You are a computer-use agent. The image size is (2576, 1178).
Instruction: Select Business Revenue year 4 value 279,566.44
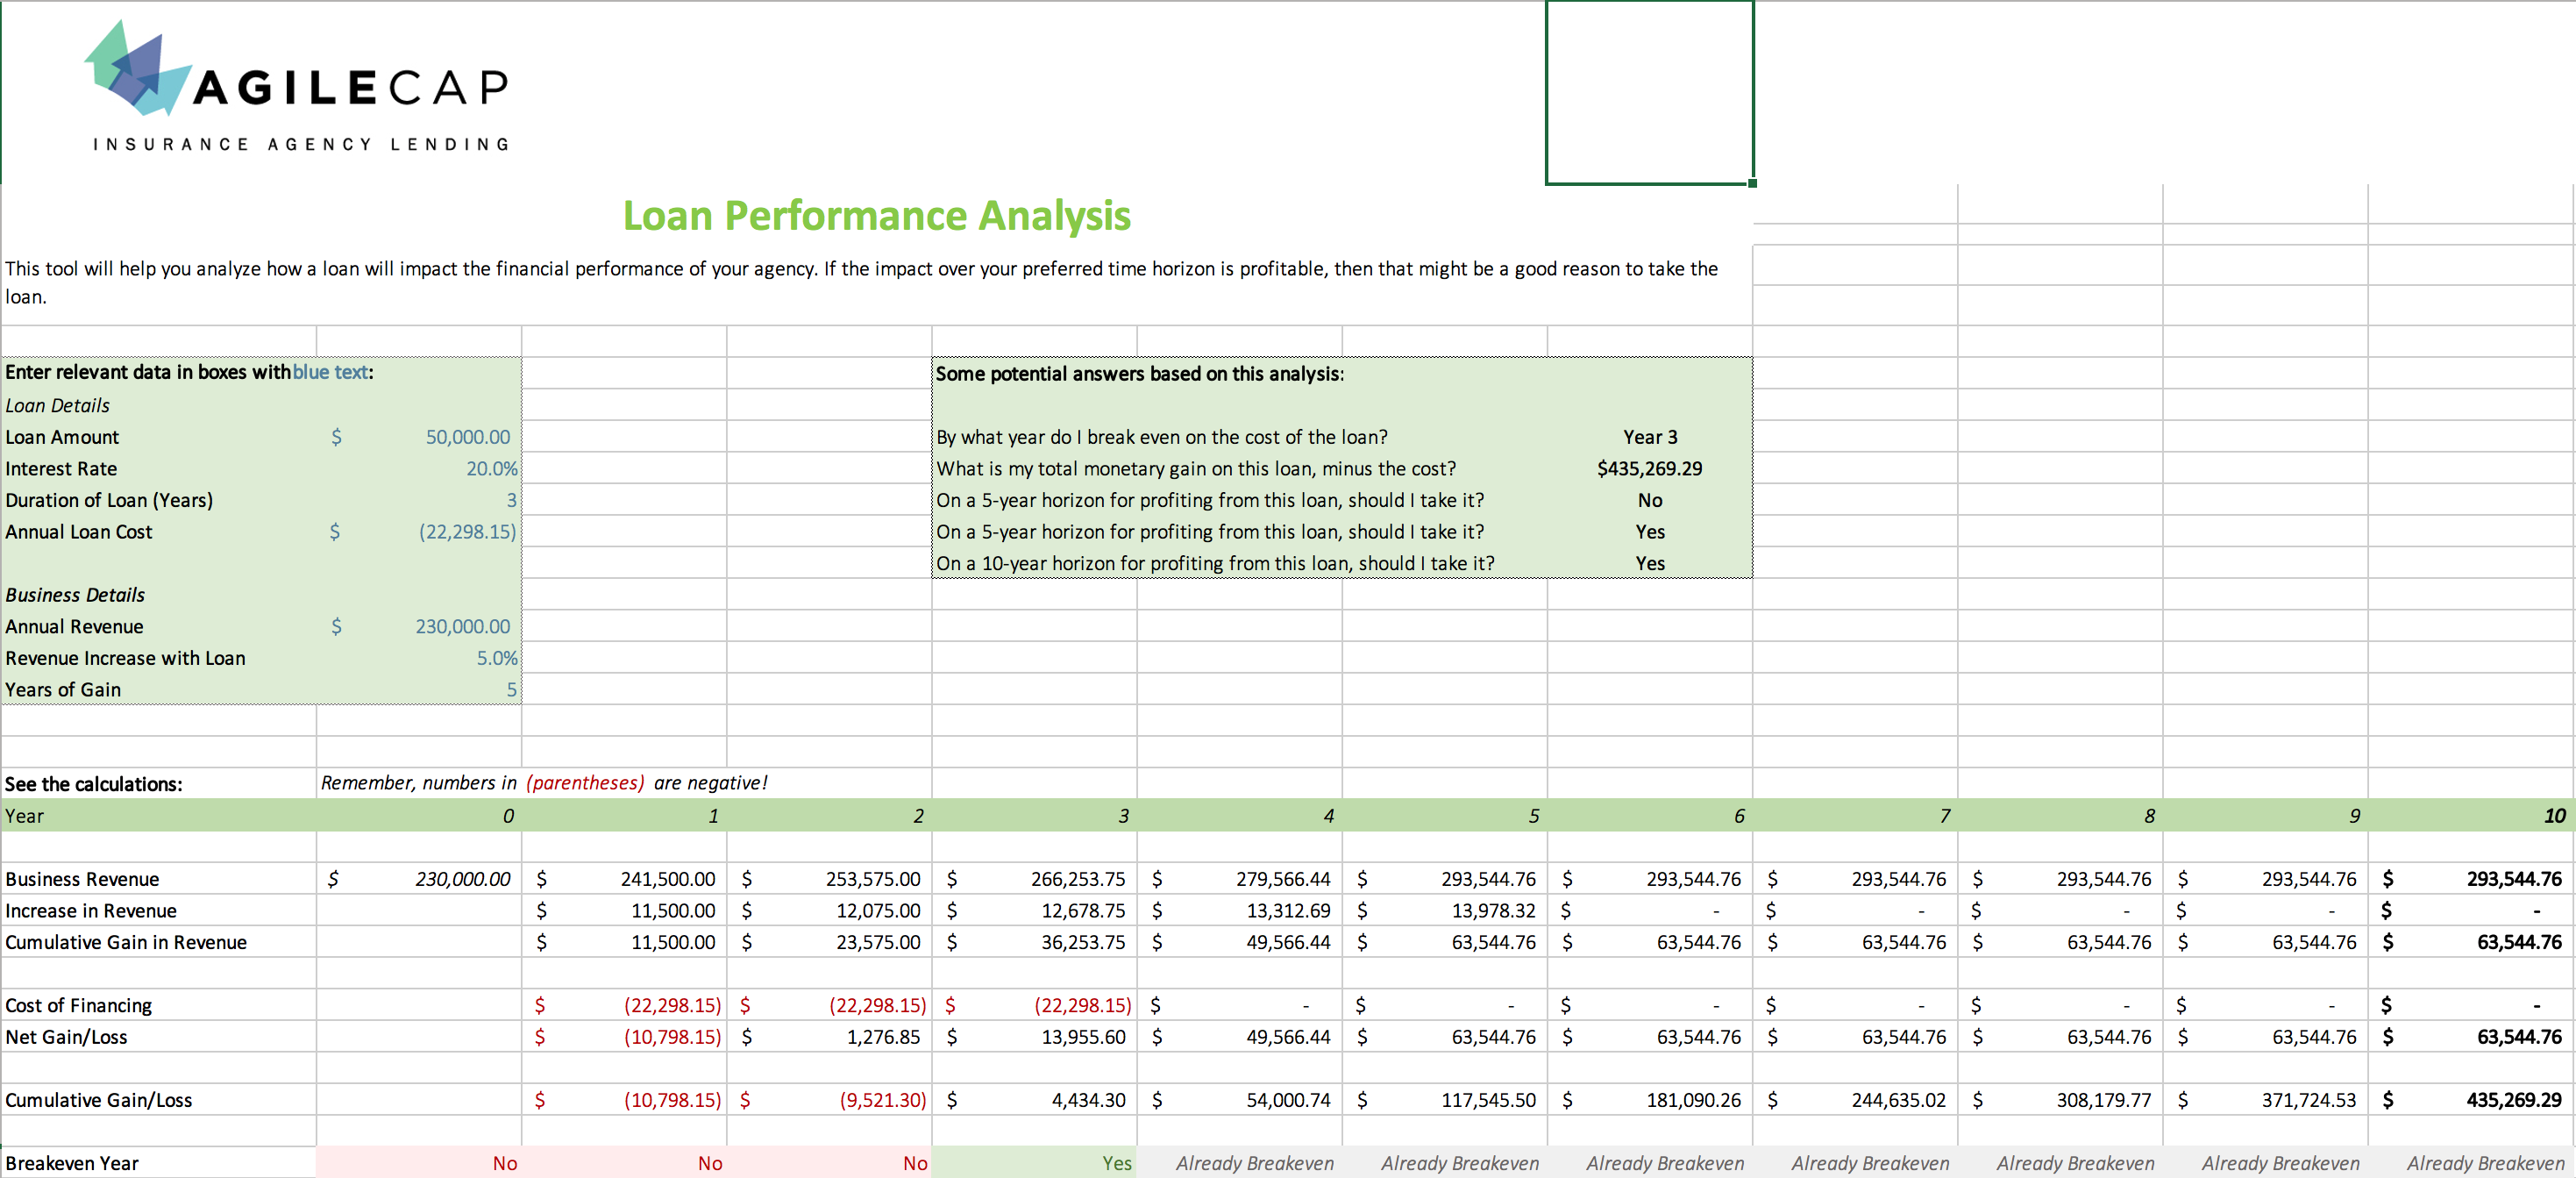tap(1240, 879)
